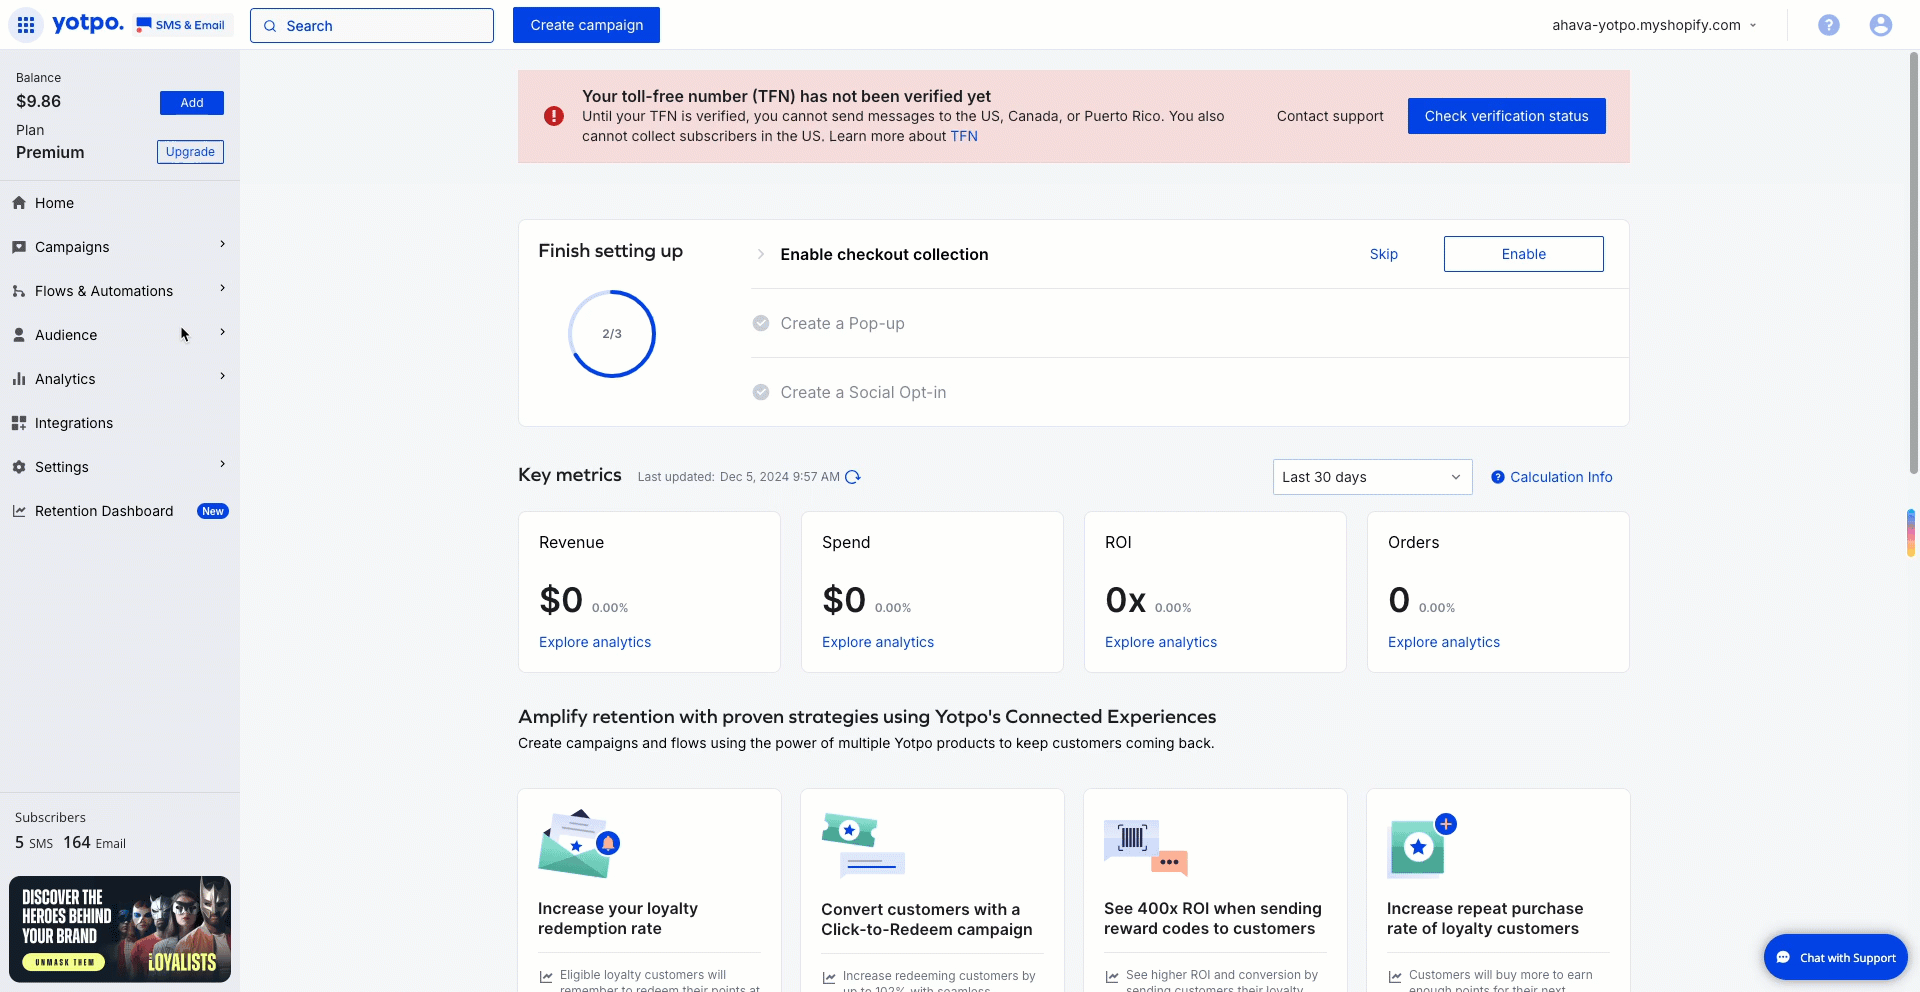Image resolution: width=1920 pixels, height=992 pixels.
Task: Expand the Campaigns submenu chevron
Action: tap(222, 244)
